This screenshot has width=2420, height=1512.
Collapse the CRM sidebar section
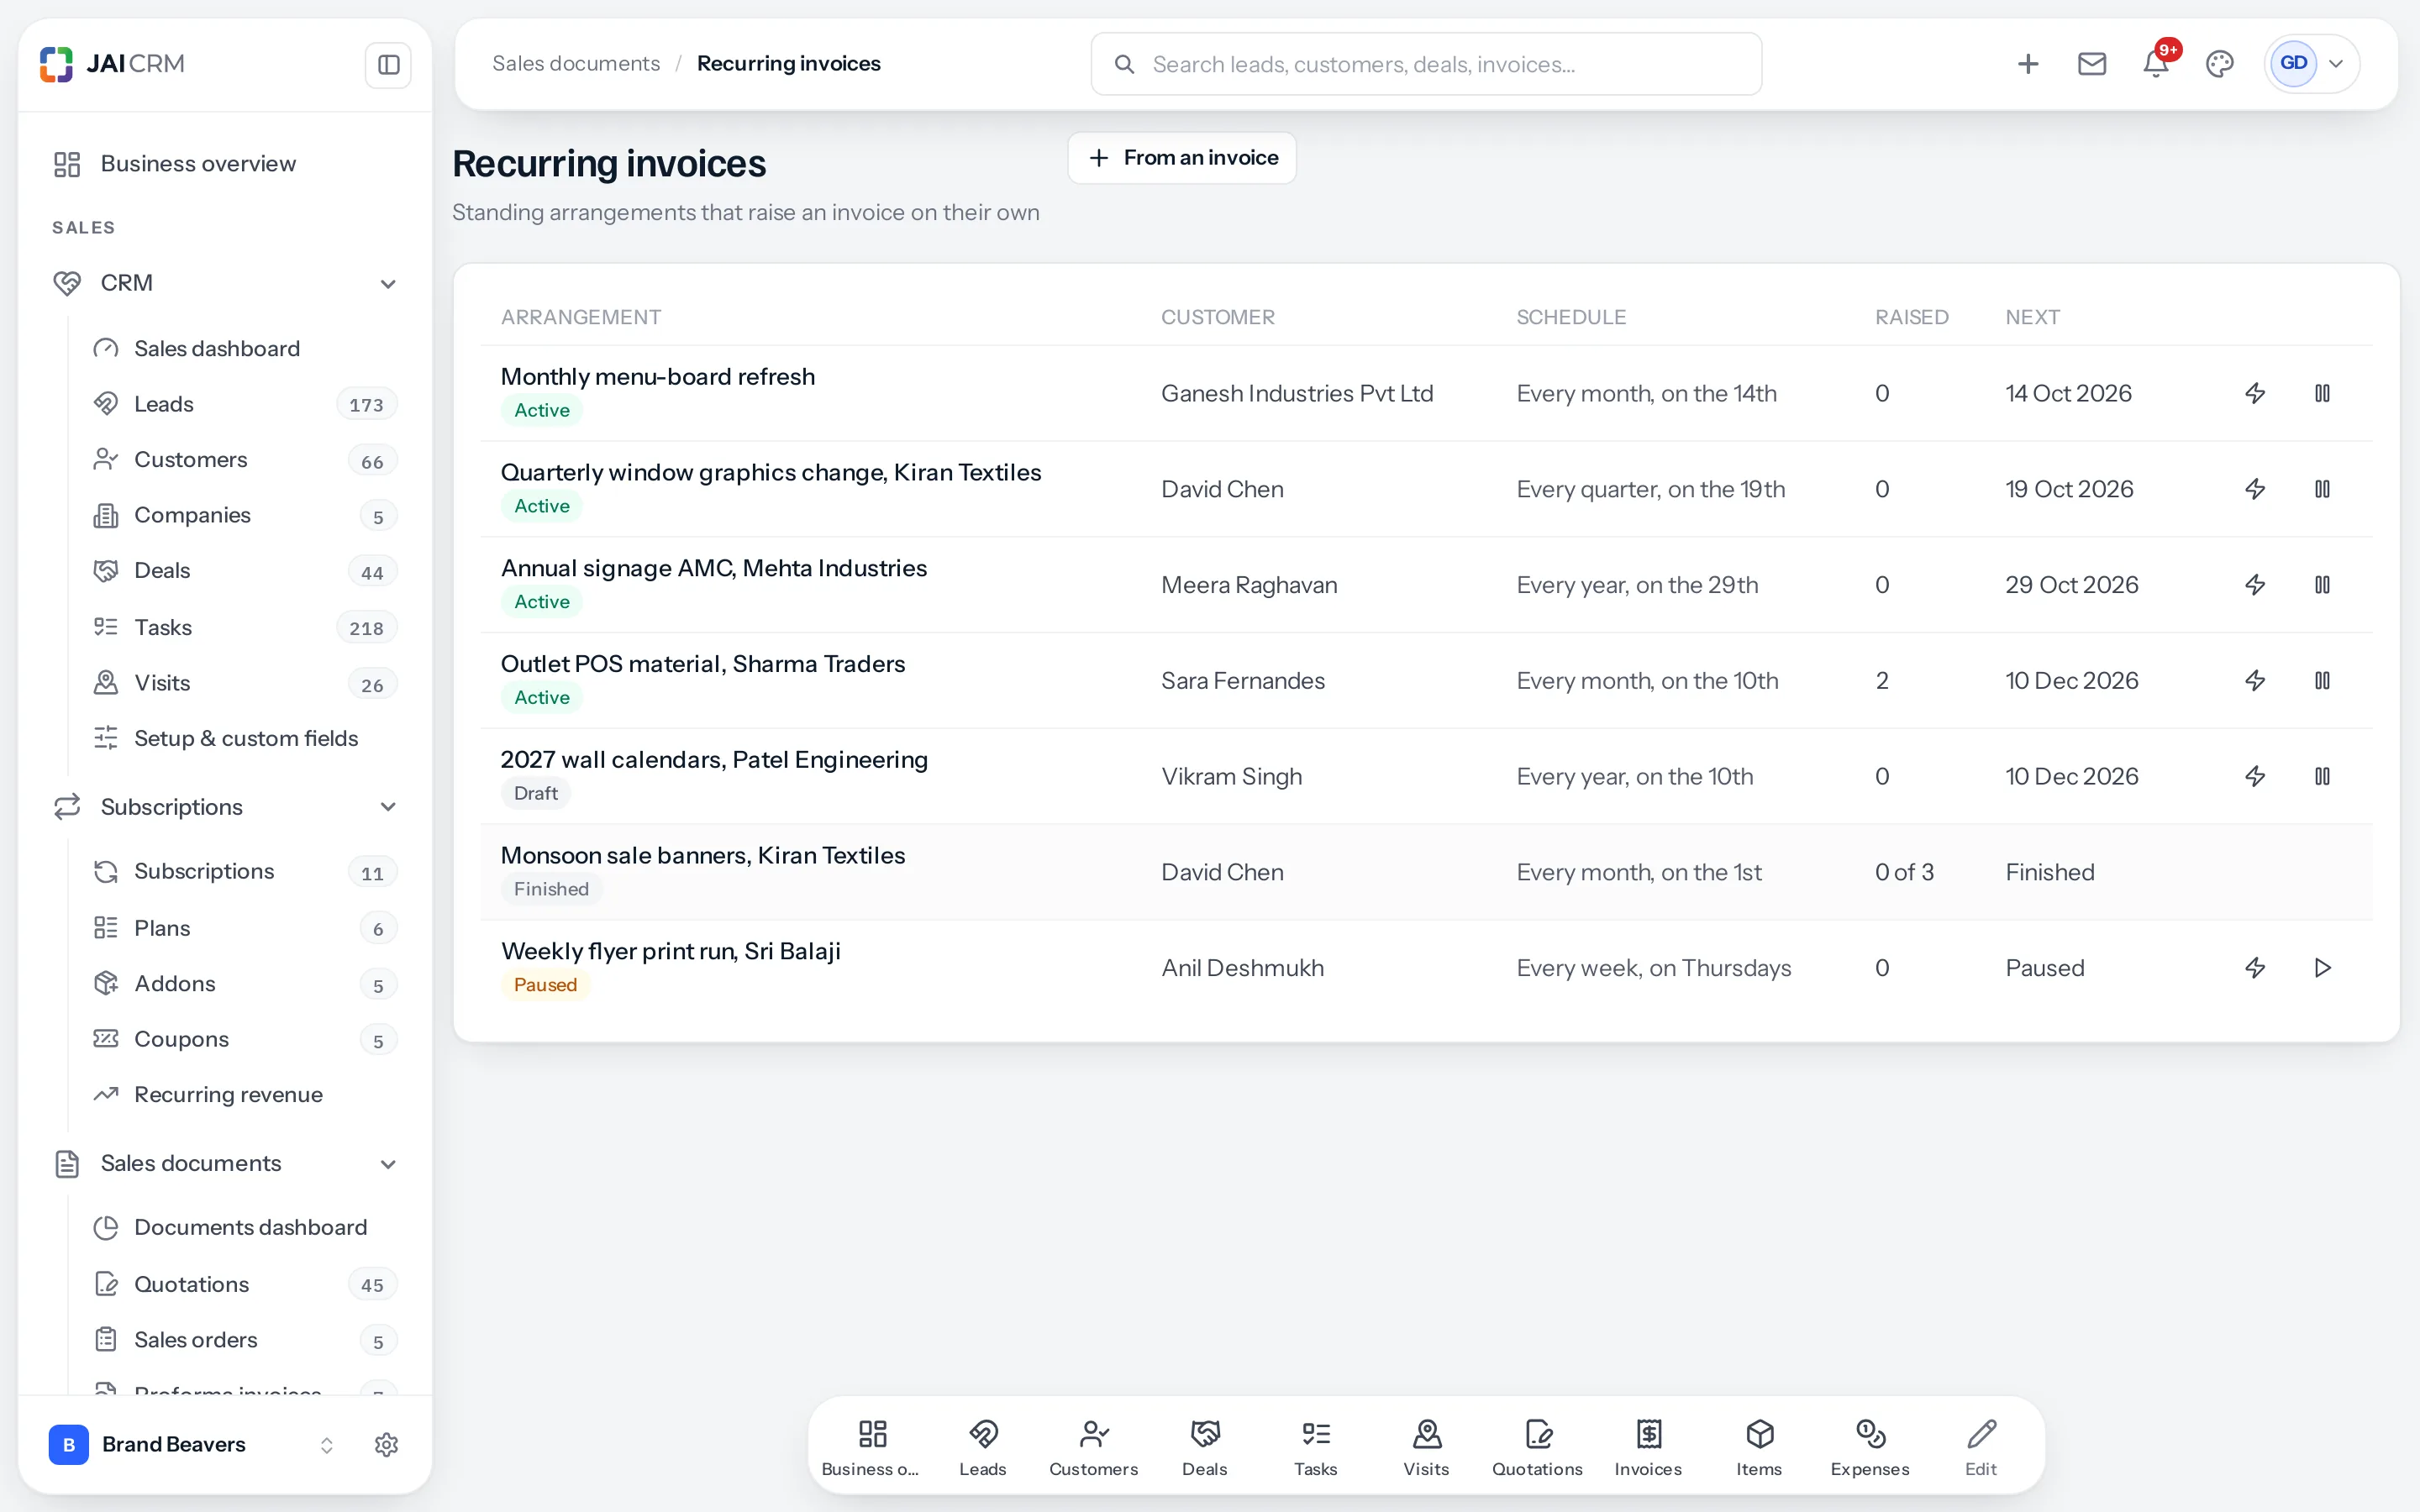[x=388, y=284]
